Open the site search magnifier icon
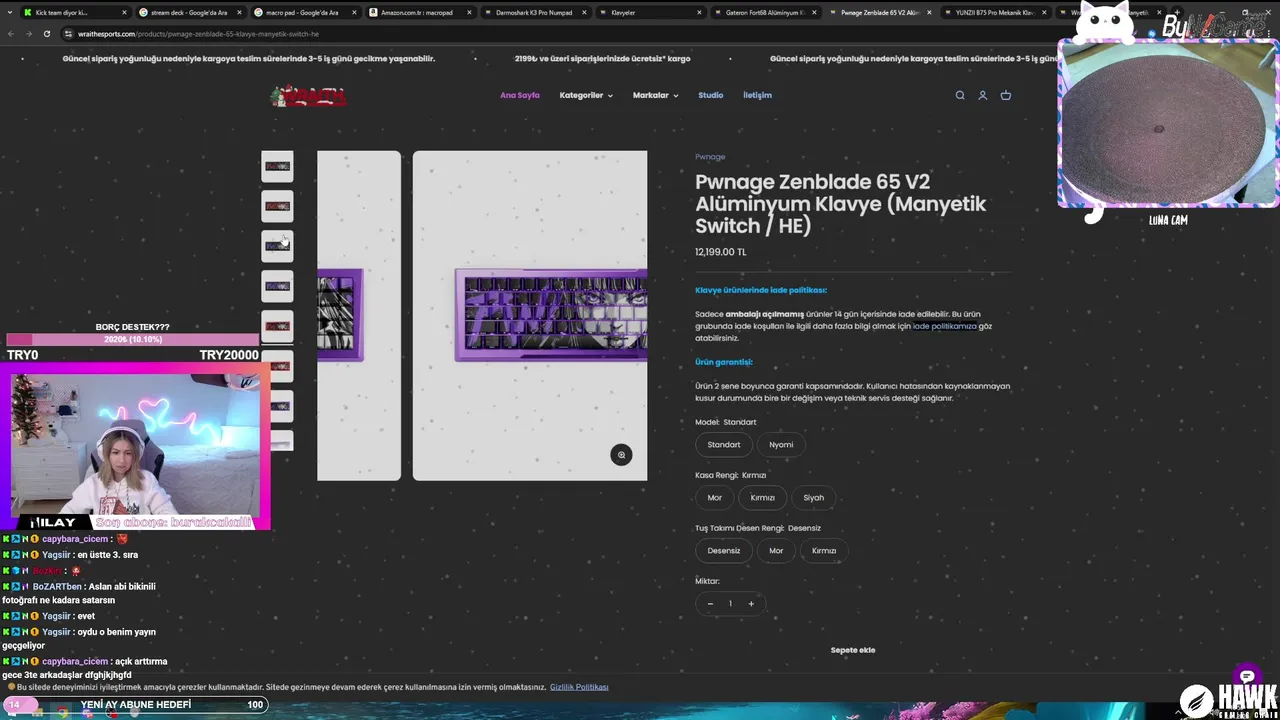The image size is (1280, 720). [x=960, y=95]
